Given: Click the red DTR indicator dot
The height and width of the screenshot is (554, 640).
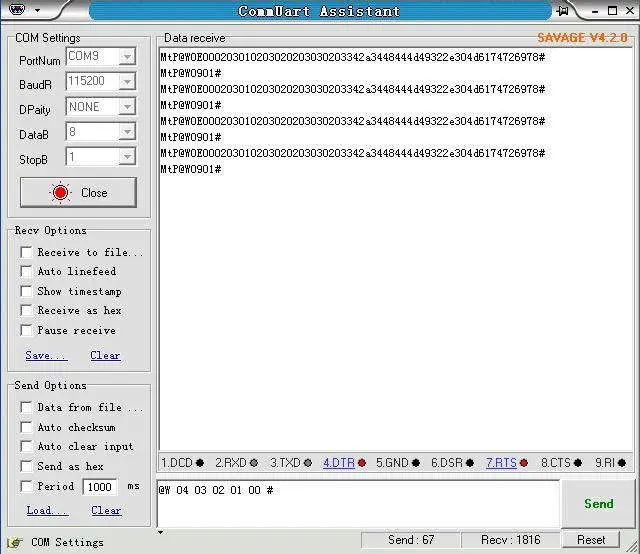Looking at the screenshot, I should coord(362,463).
